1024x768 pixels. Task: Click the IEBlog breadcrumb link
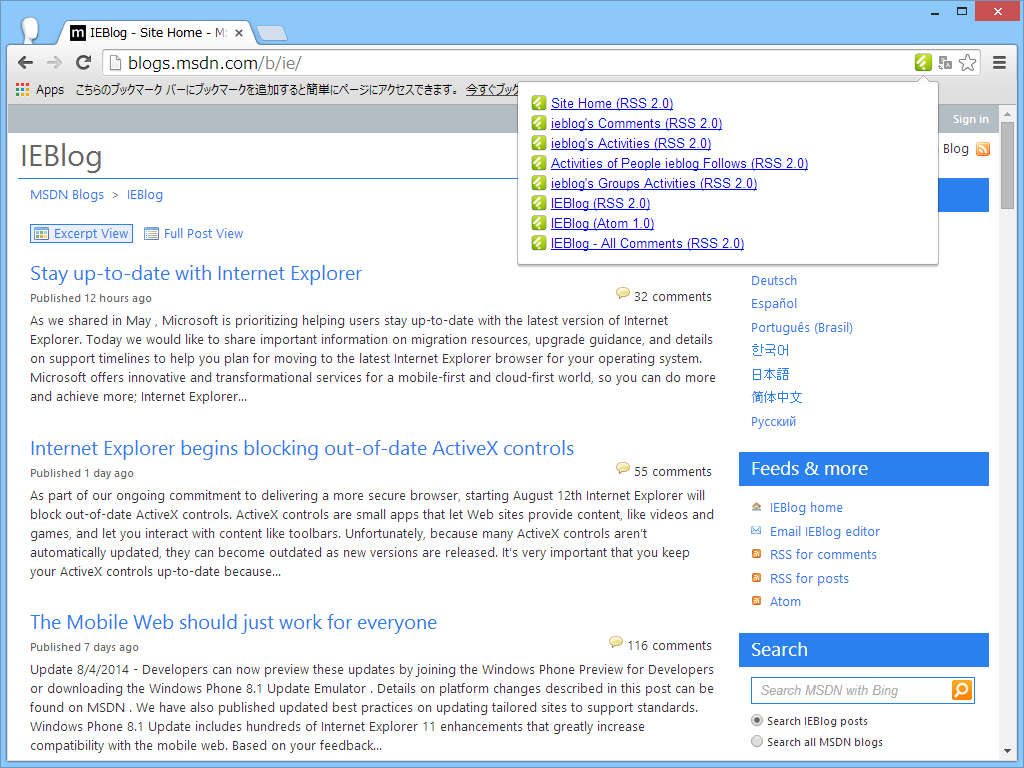point(145,195)
